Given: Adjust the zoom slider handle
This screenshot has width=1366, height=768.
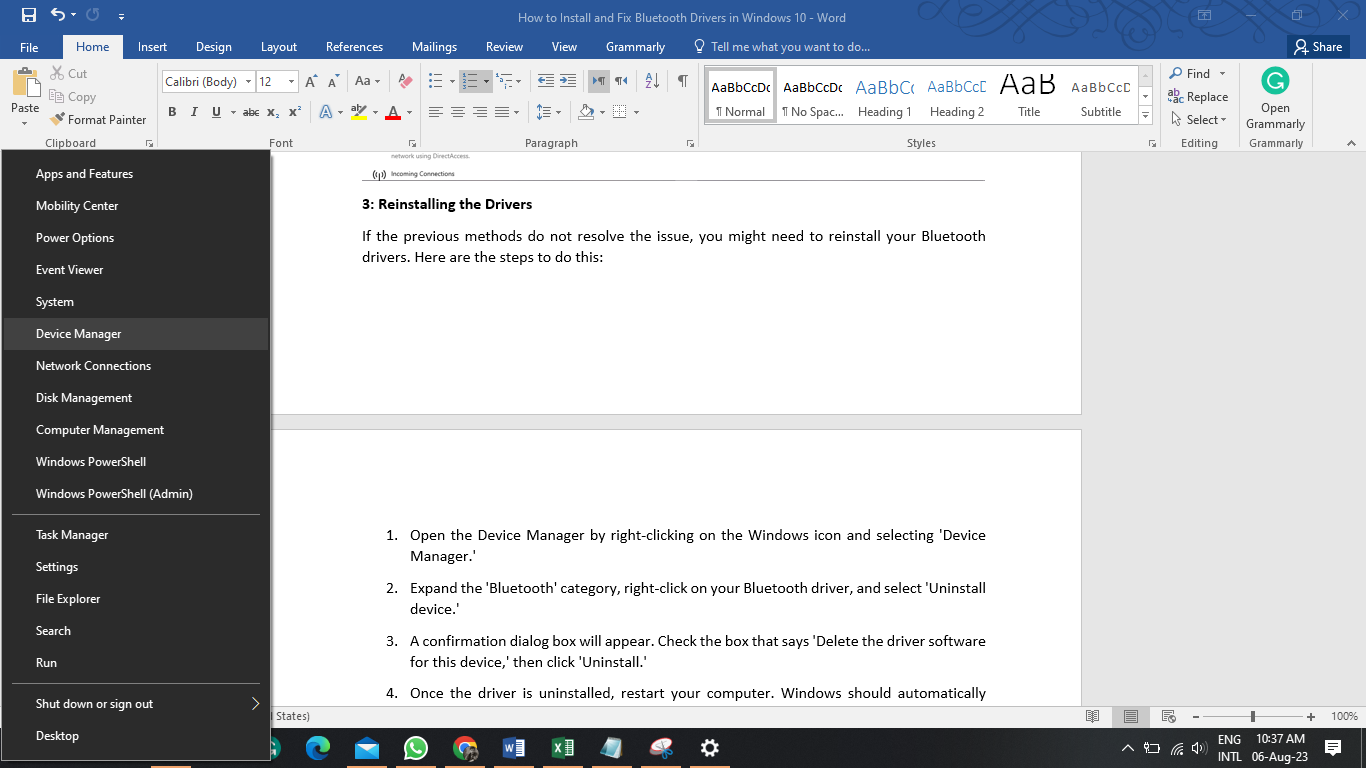Looking at the screenshot, I should tap(1252, 717).
